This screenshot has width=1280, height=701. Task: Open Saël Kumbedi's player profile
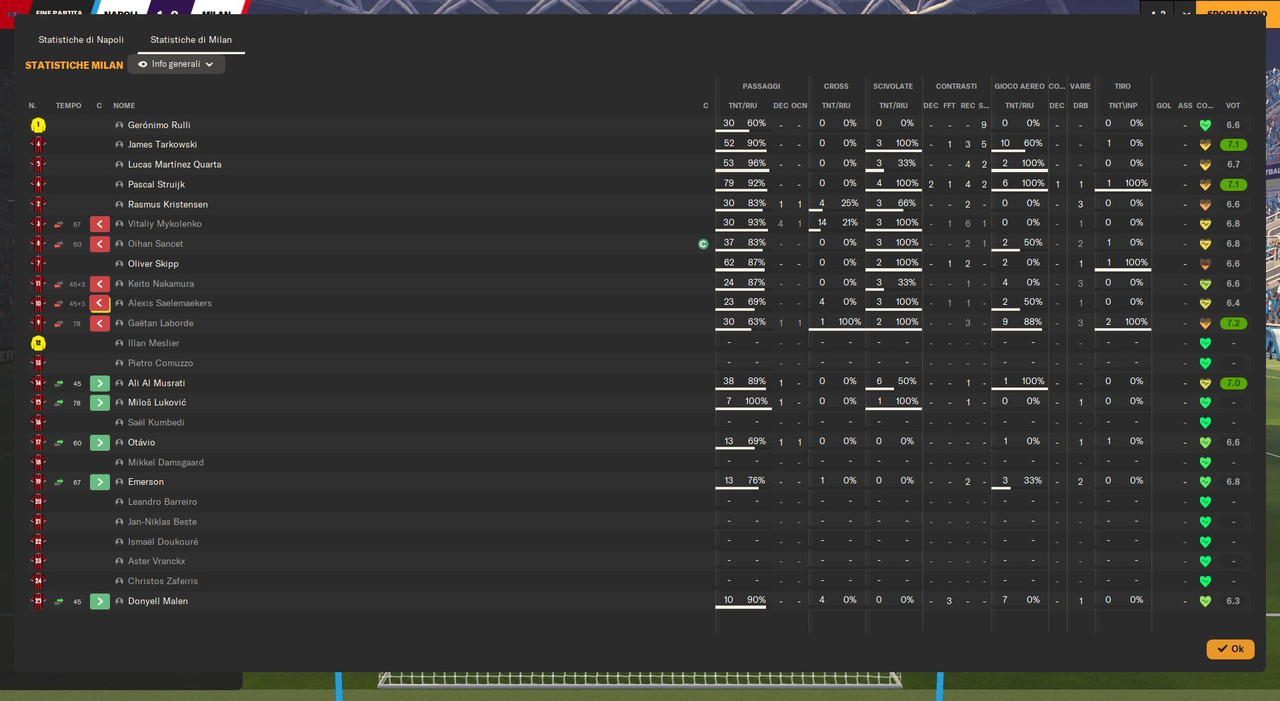pos(156,422)
